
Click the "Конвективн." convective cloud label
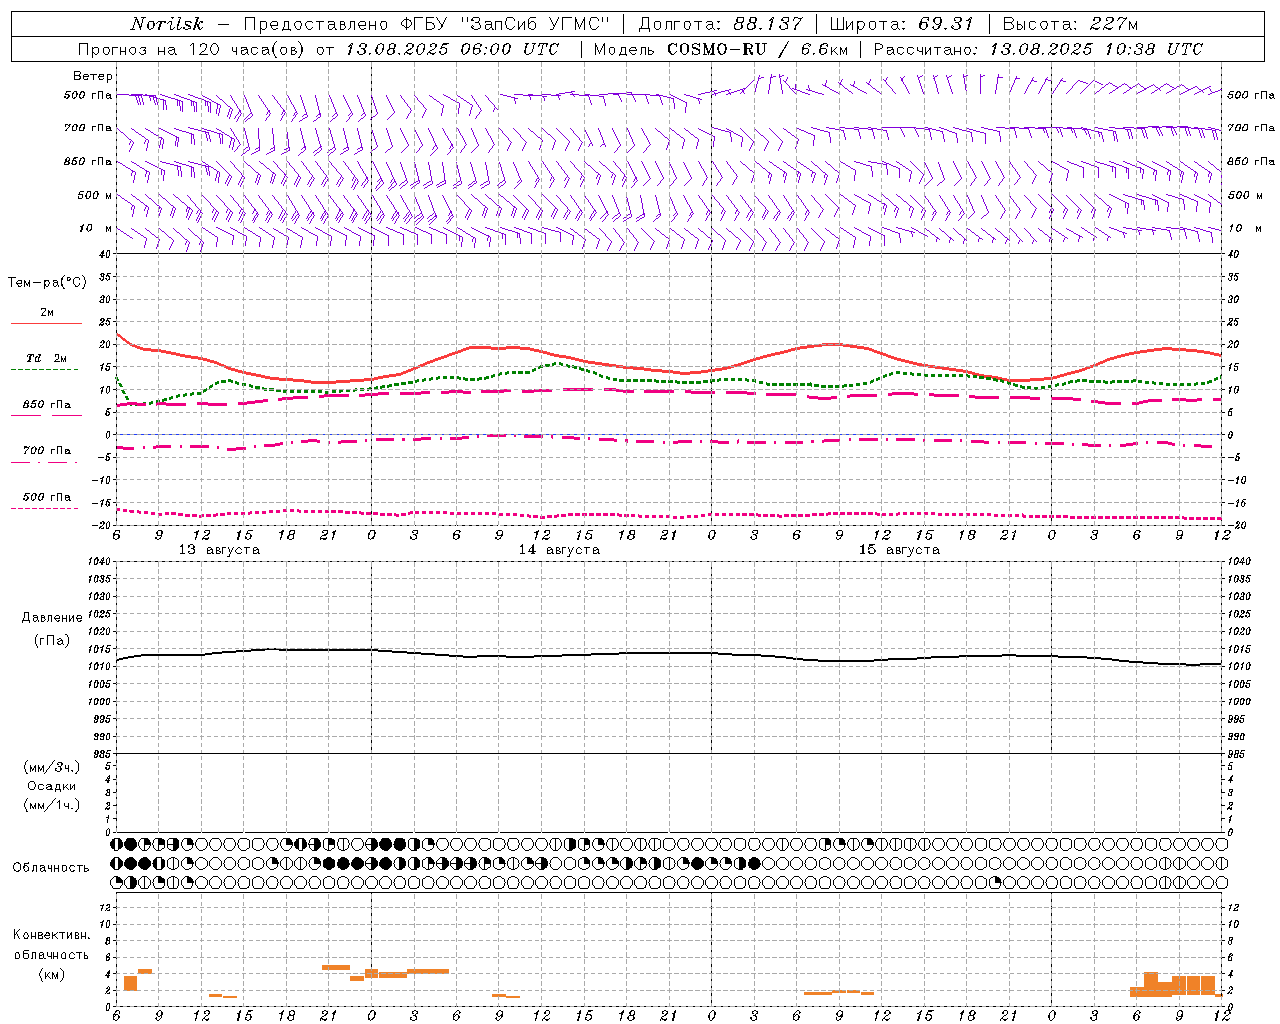(x=51, y=935)
